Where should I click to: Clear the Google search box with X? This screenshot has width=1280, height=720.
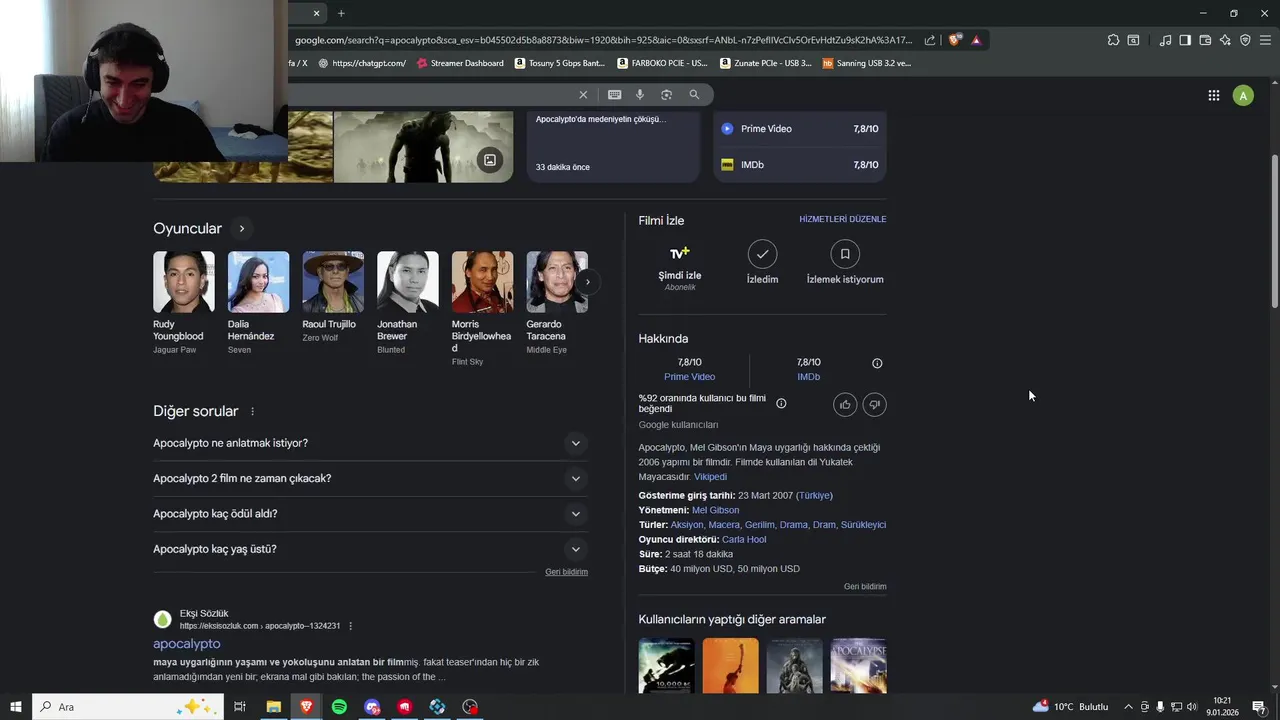click(583, 95)
